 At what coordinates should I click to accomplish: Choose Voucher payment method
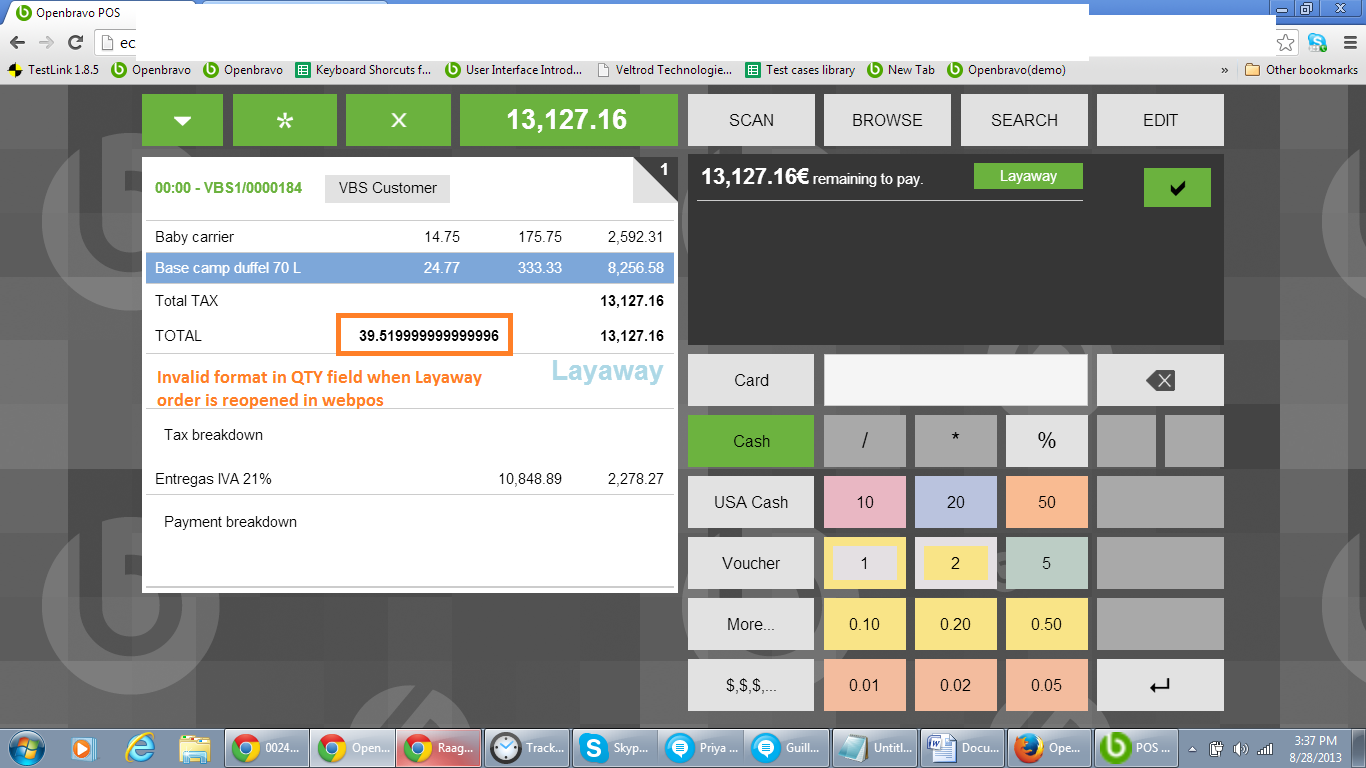tap(751, 563)
